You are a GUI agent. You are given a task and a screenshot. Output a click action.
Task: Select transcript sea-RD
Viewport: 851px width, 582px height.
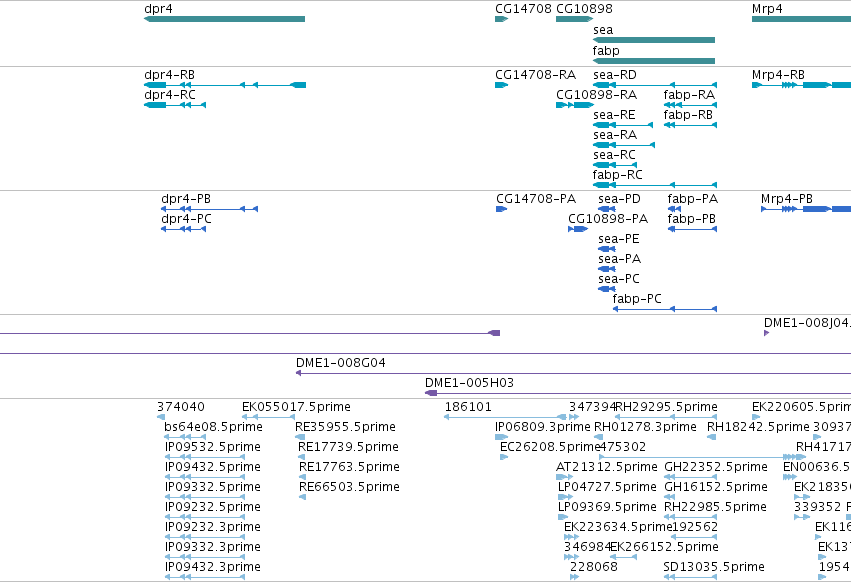[x=655, y=85]
